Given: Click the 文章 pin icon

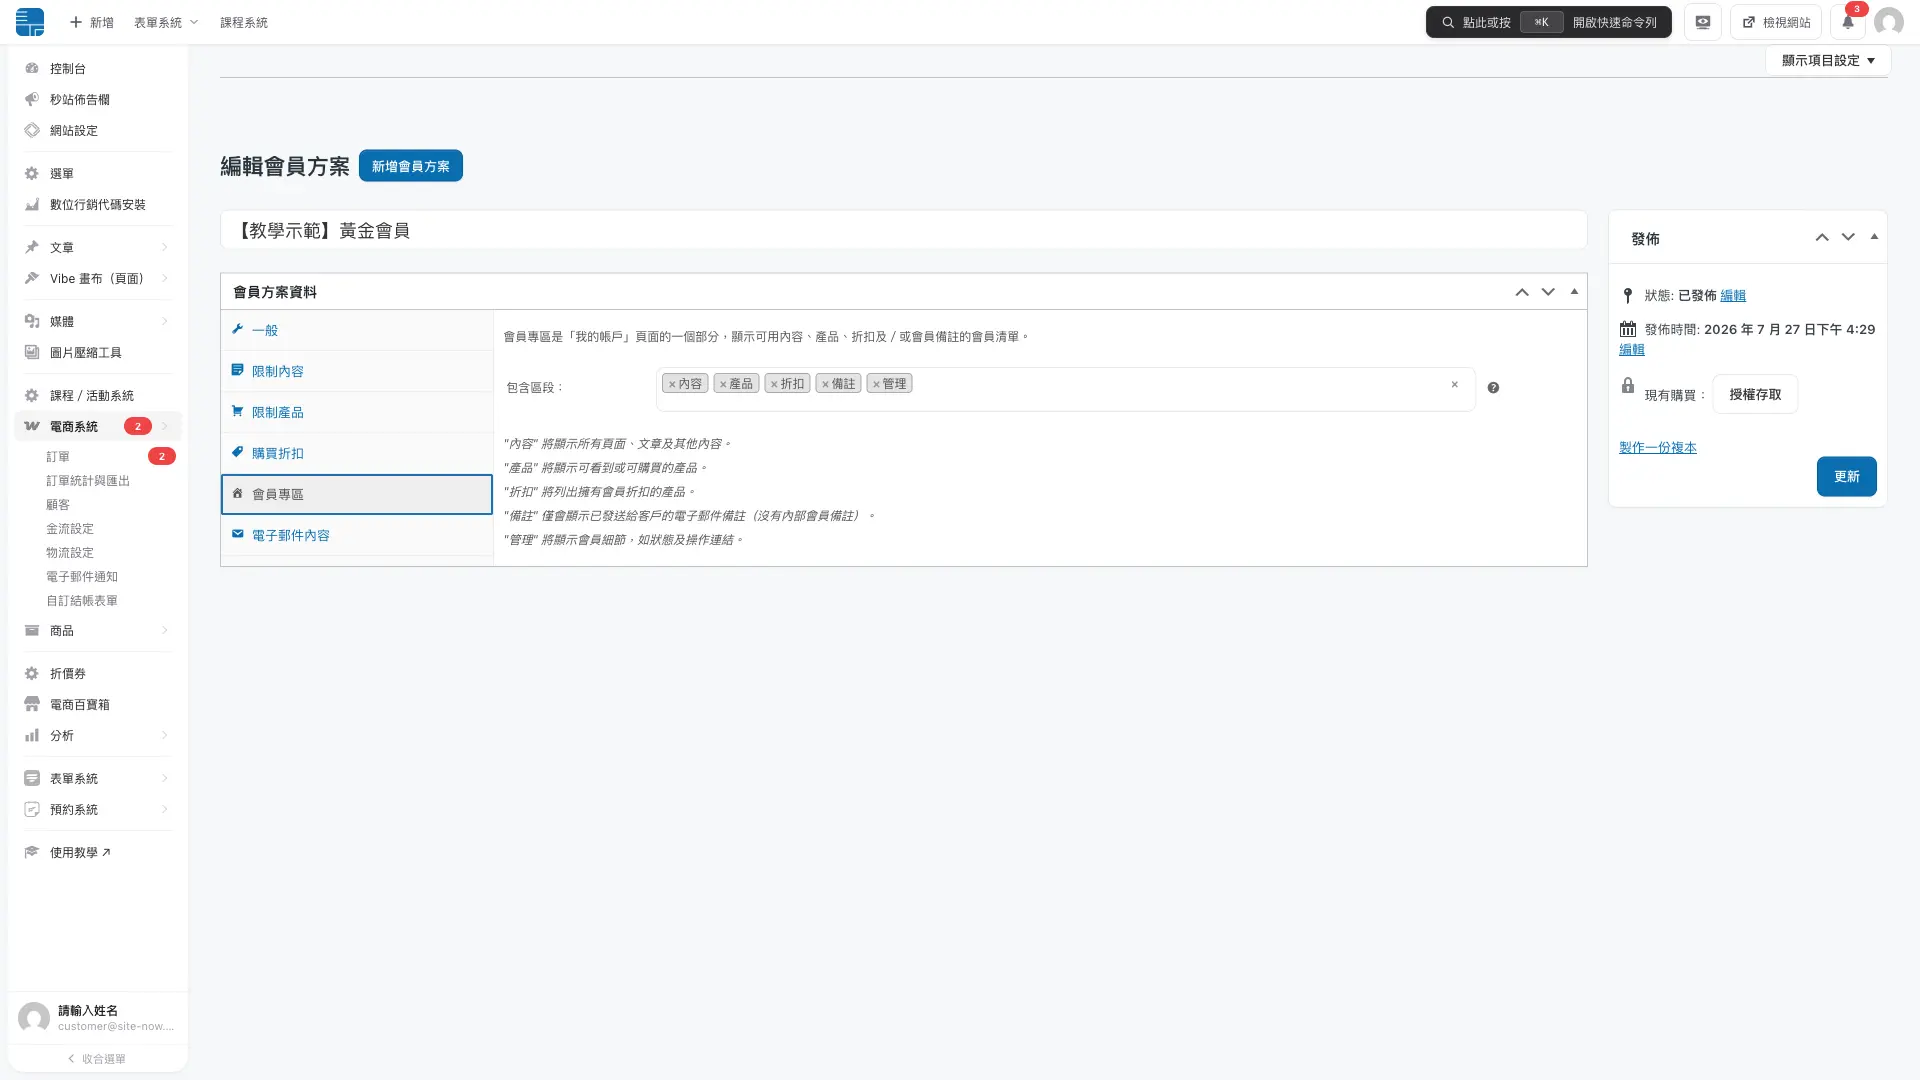Looking at the screenshot, I should pos(32,247).
